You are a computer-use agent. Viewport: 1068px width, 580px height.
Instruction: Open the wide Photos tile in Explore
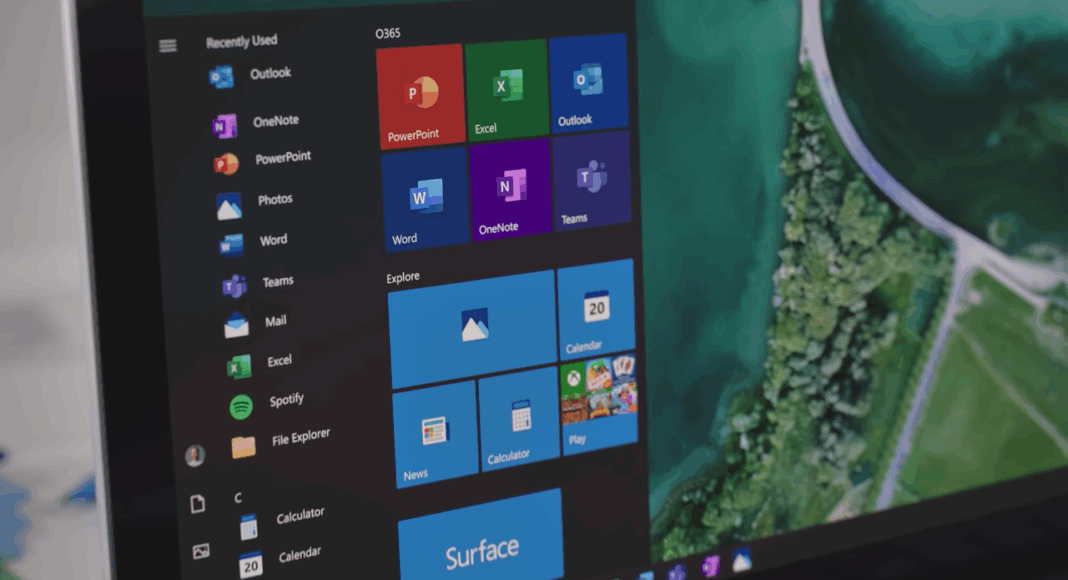[473, 329]
